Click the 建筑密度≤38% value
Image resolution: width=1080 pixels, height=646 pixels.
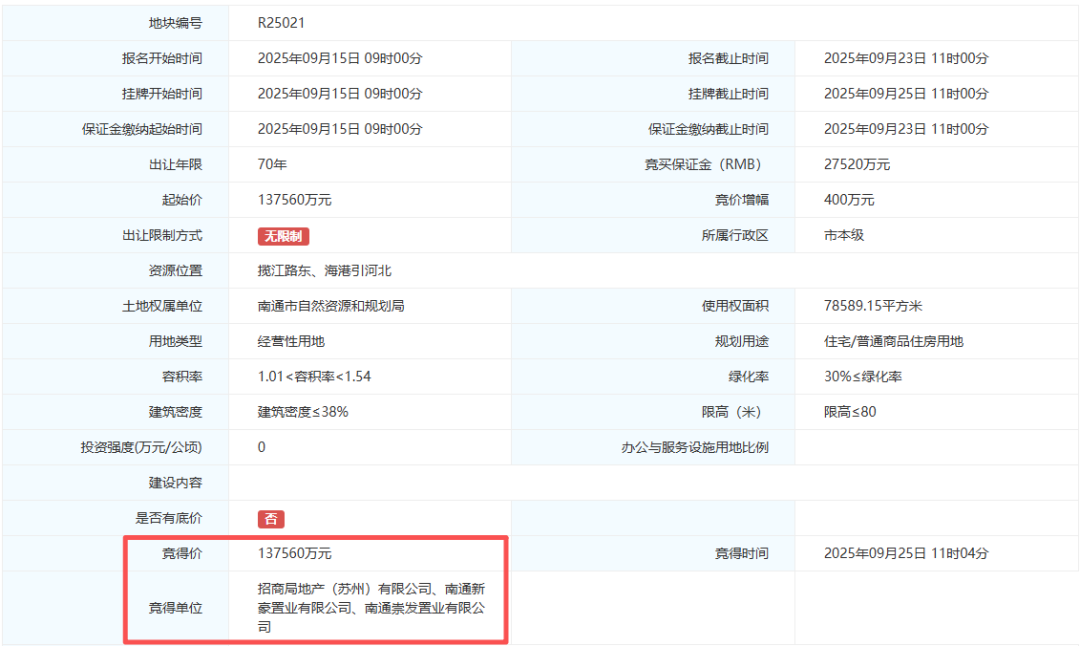[303, 412]
